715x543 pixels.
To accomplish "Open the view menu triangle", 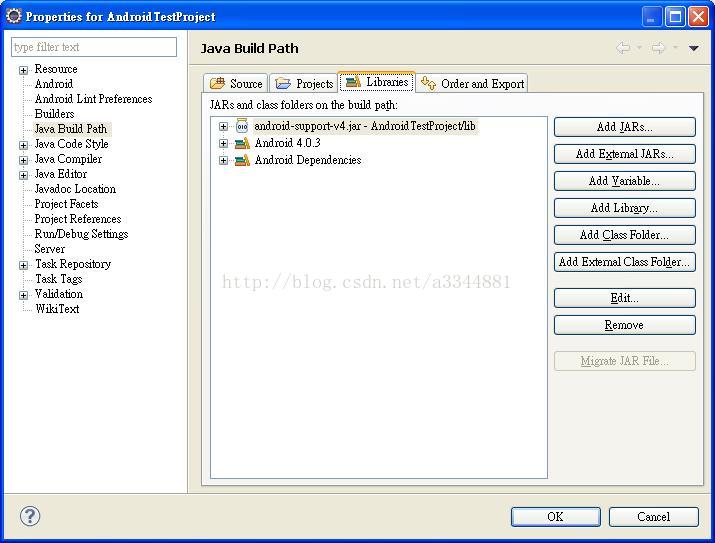I will pos(694,48).
